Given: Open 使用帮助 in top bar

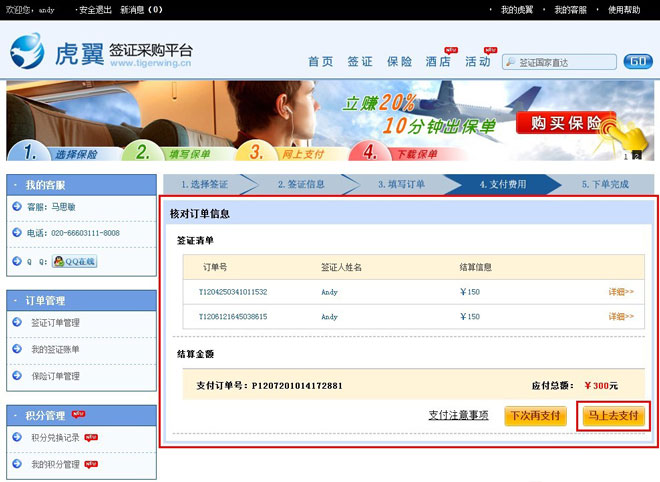Looking at the screenshot, I should (x=624, y=10).
